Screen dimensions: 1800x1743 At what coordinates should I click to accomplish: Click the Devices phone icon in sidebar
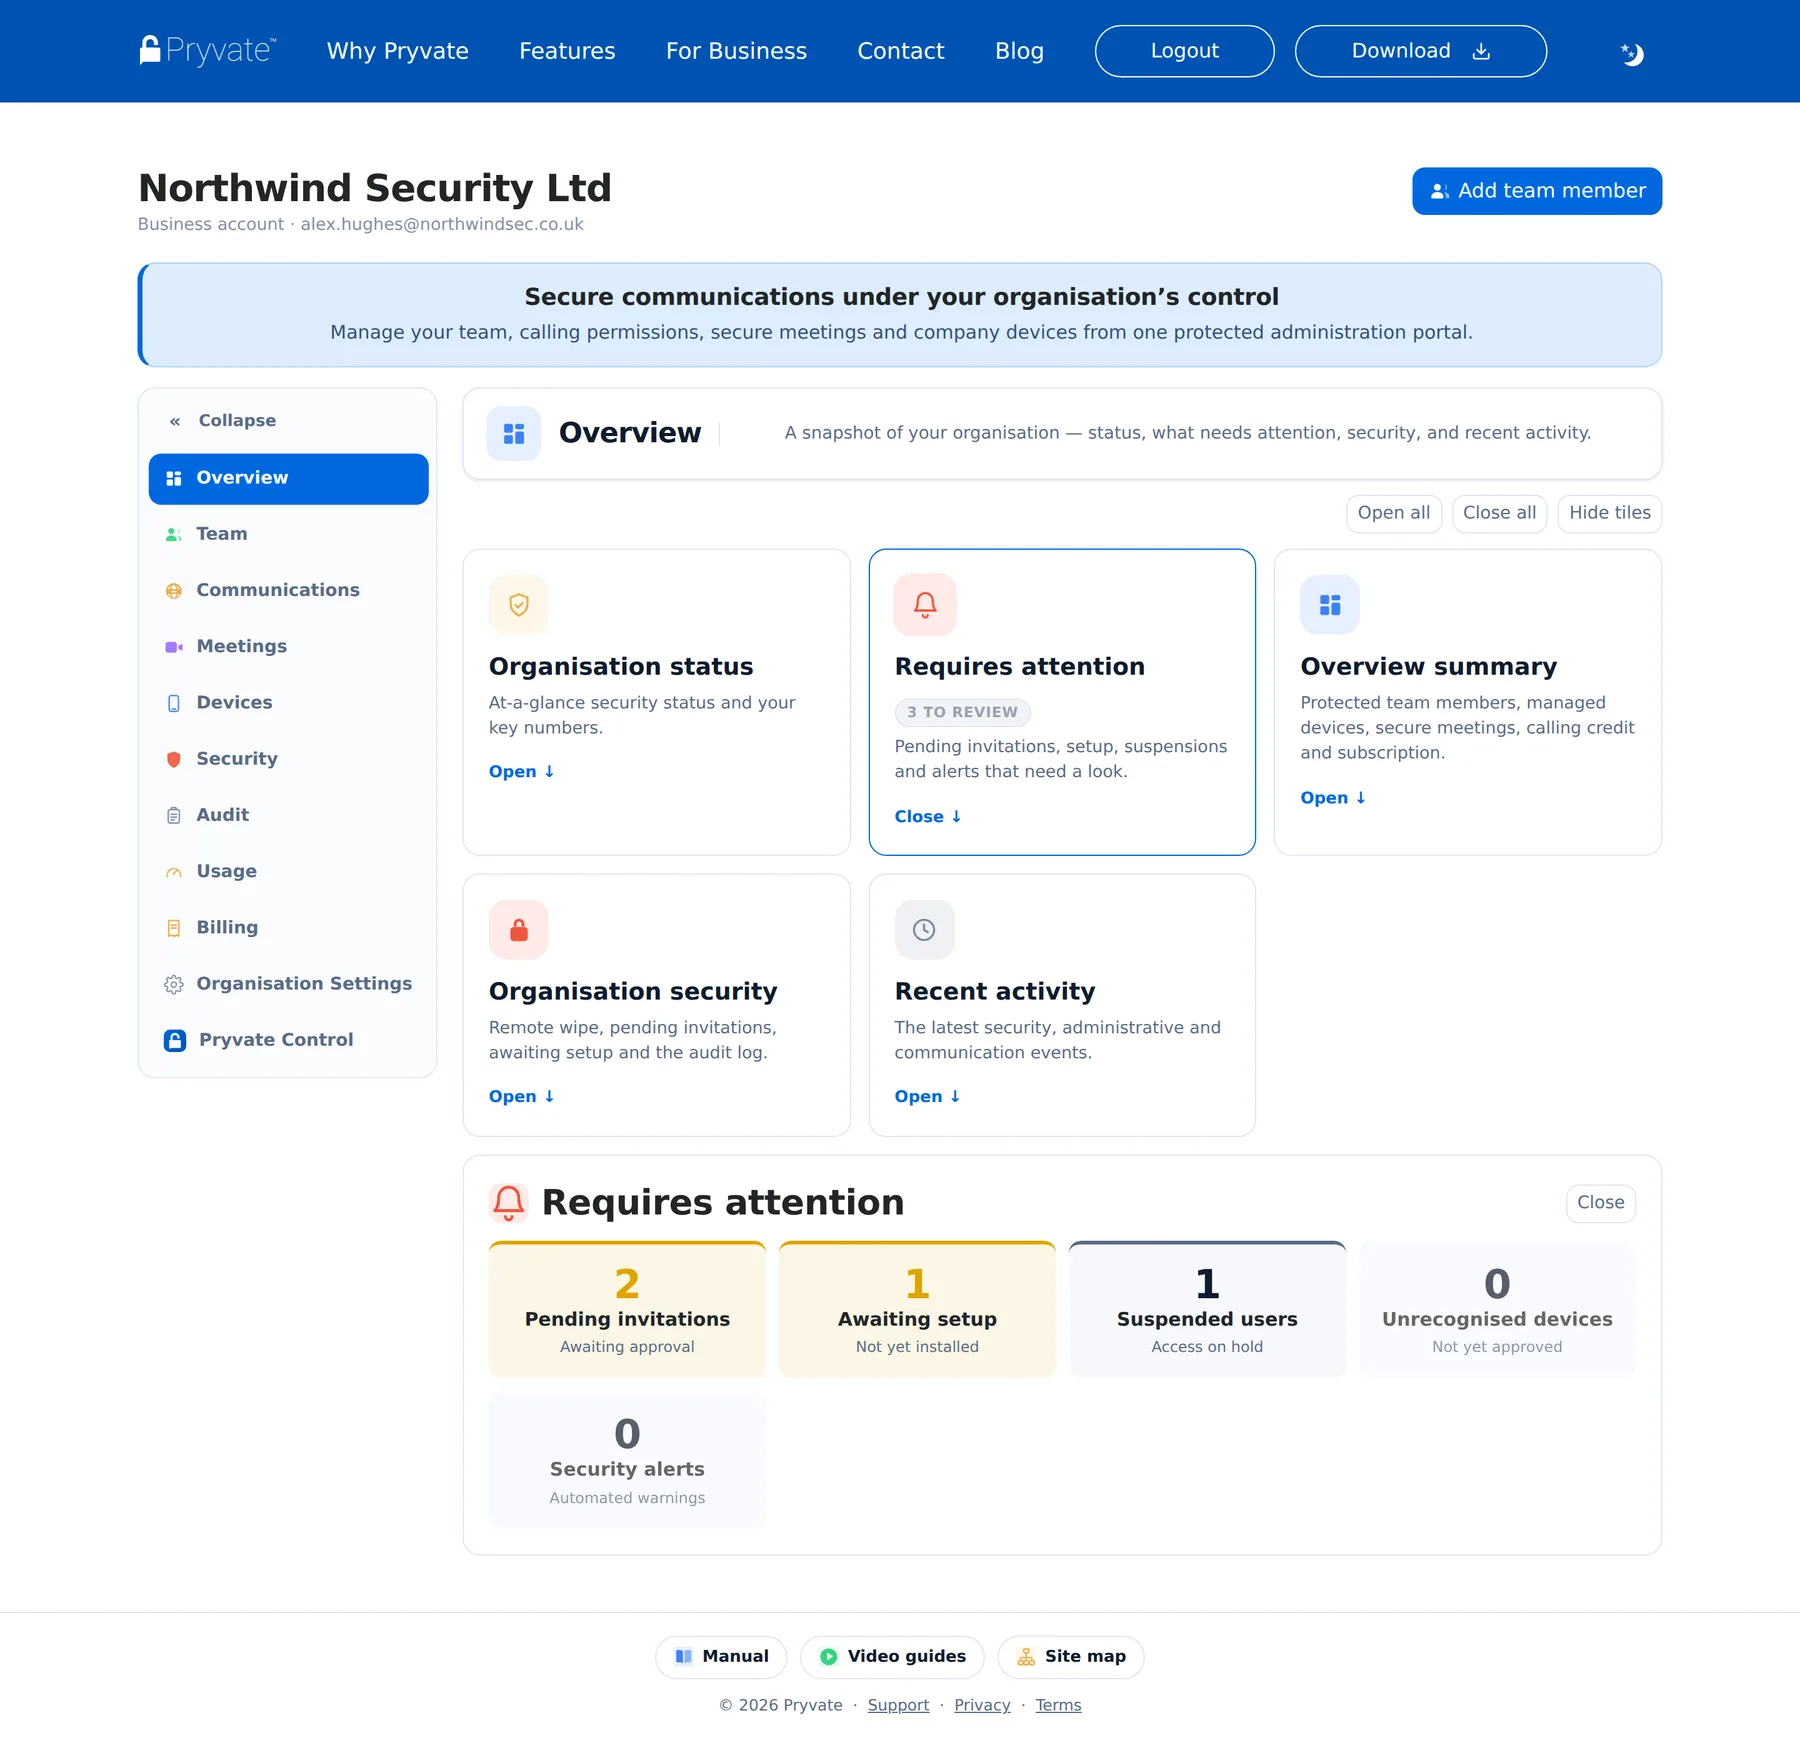173,703
